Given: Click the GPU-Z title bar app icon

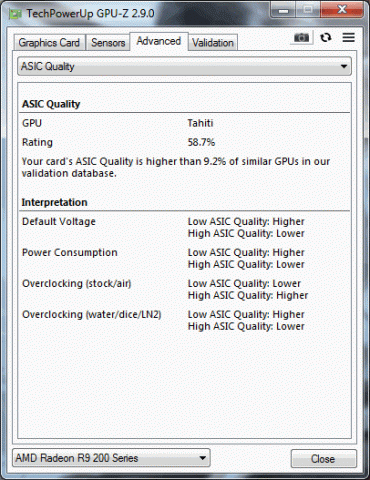Looking at the screenshot, I should (x=15, y=14).
